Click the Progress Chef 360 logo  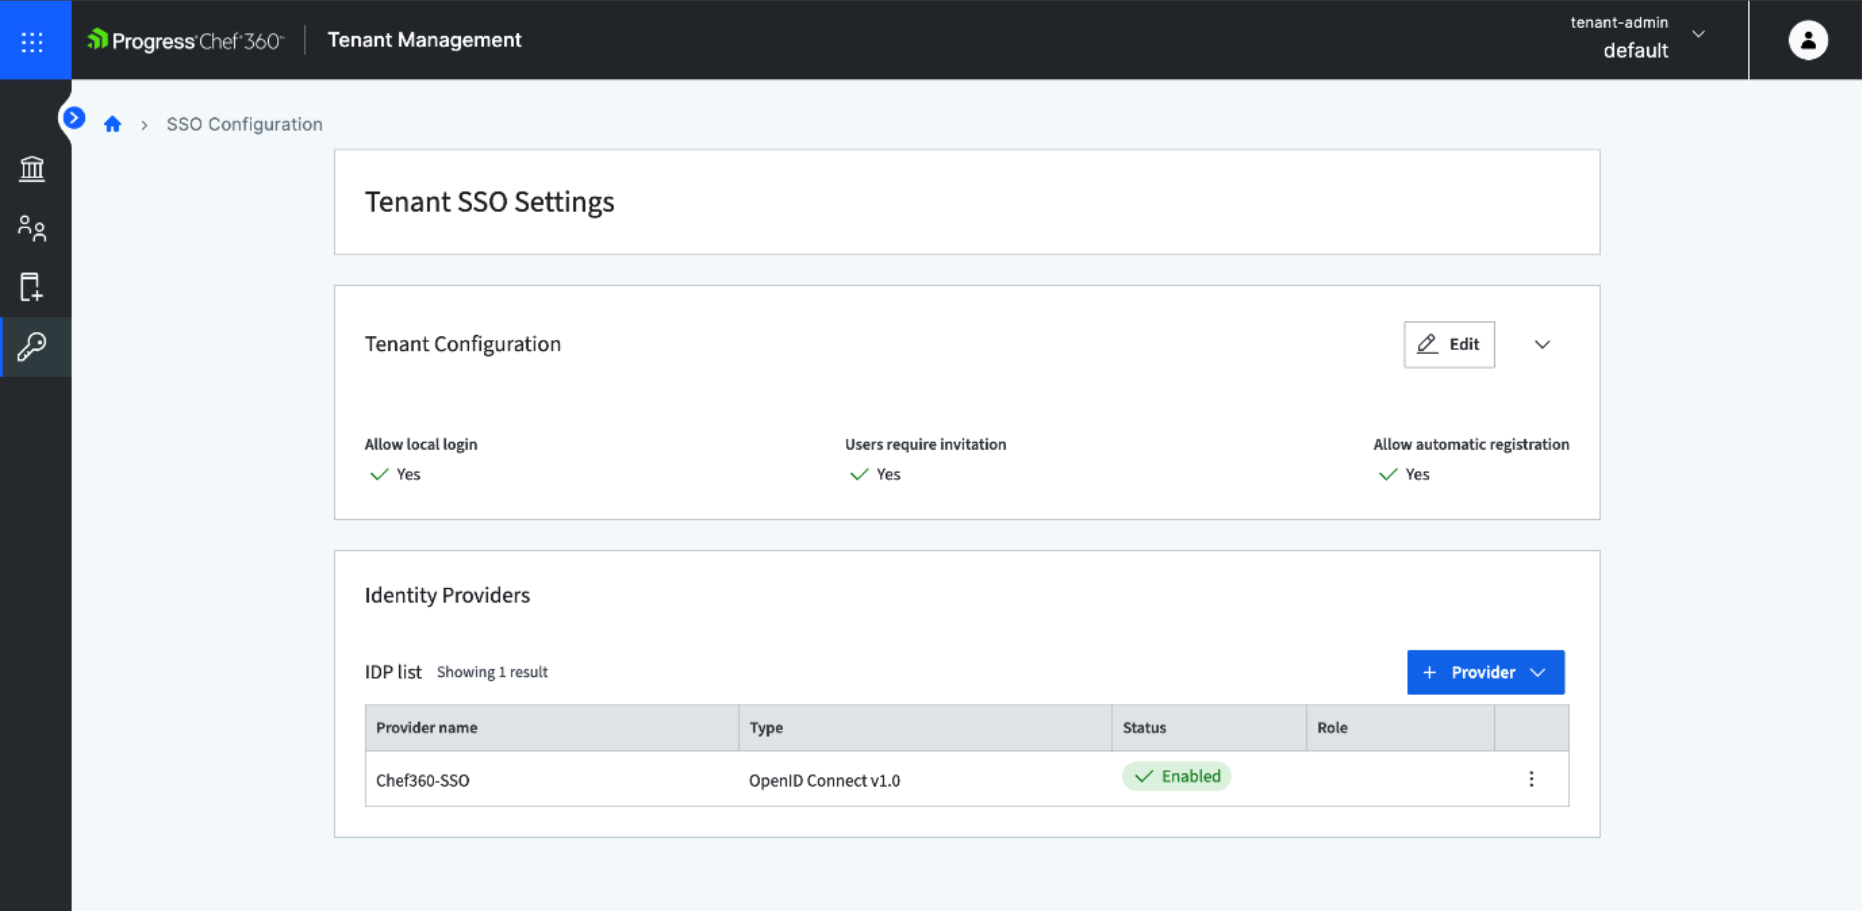pos(186,40)
